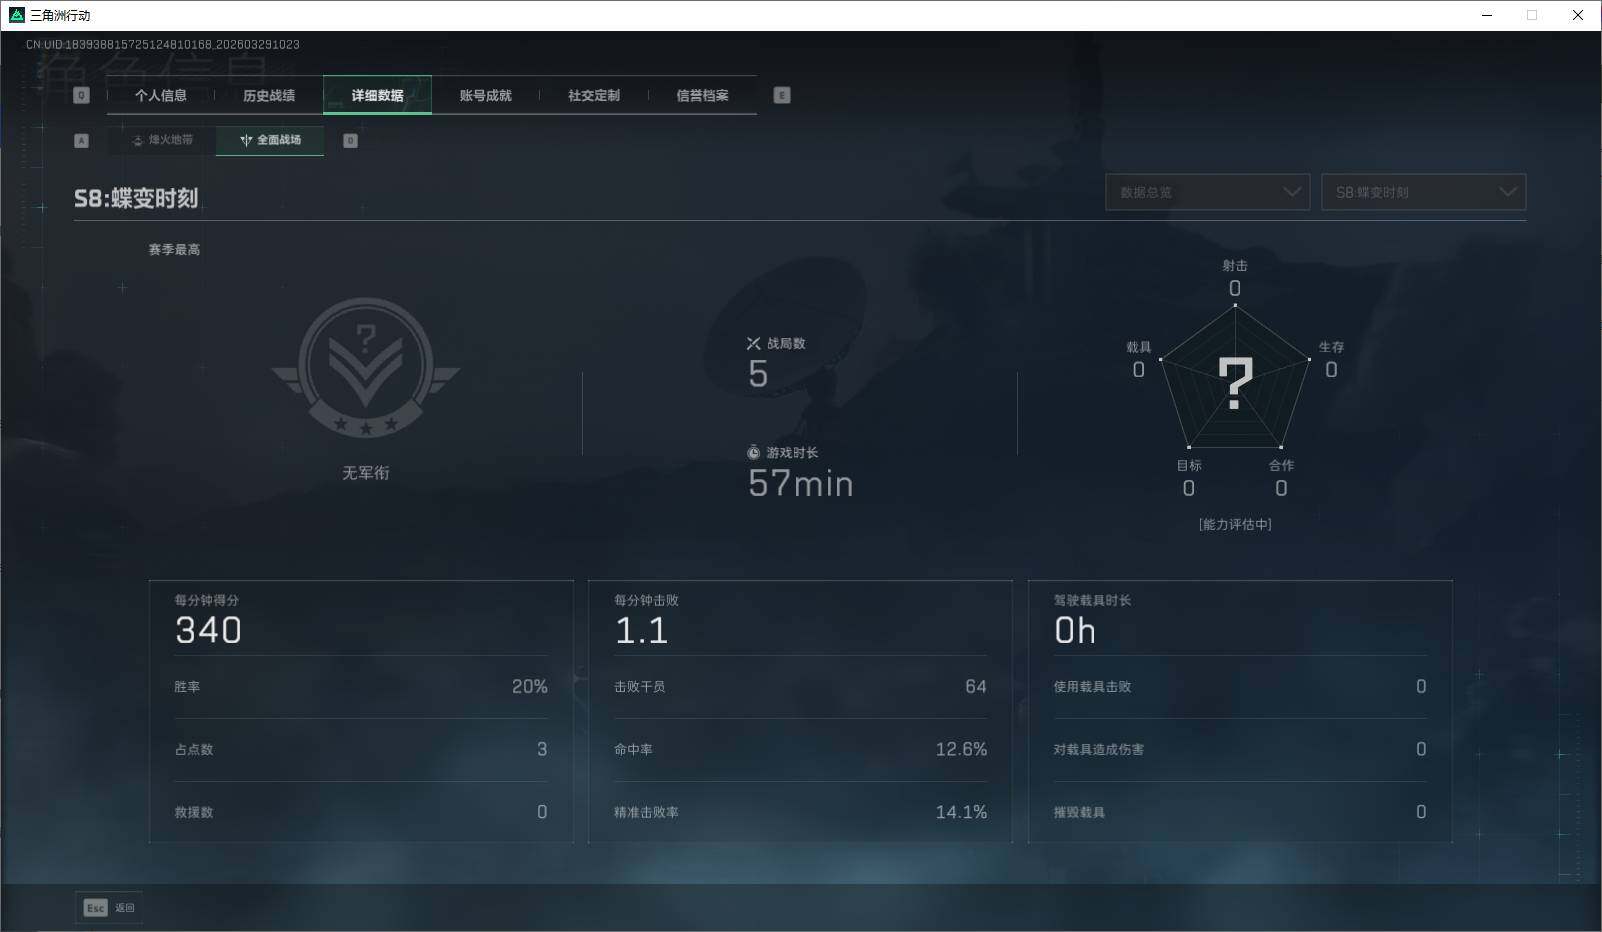This screenshot has width=1602, height=932.
Task: Click the question mark in the radar chart
Action: click(x=1235, y=384)
